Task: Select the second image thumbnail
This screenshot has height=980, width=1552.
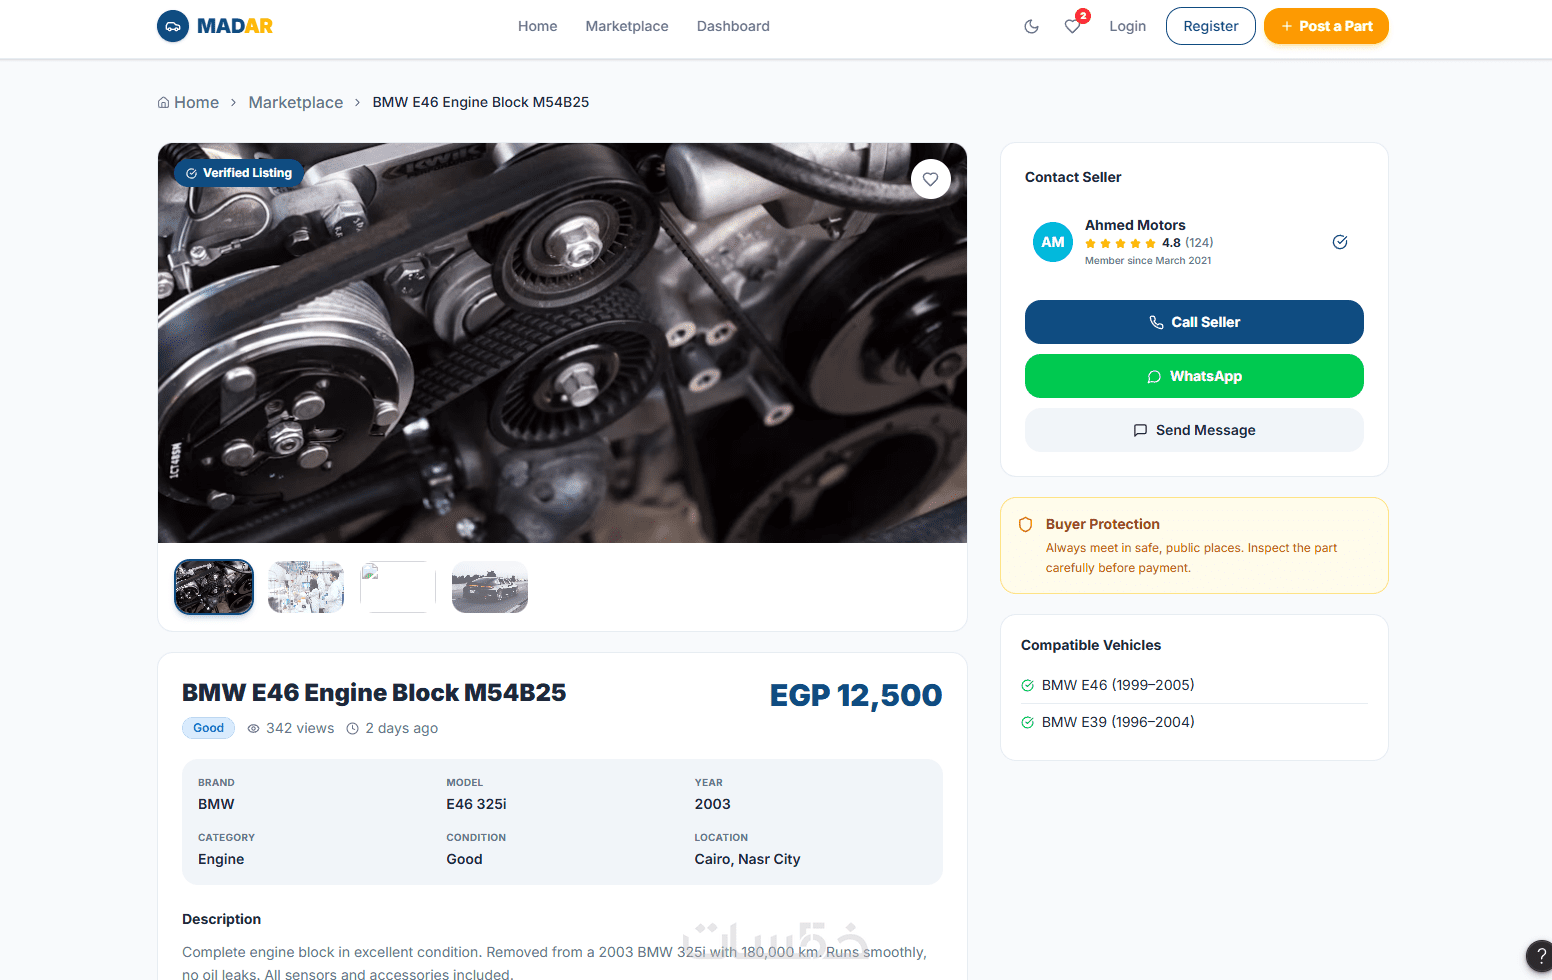Action: pos(306,587)
